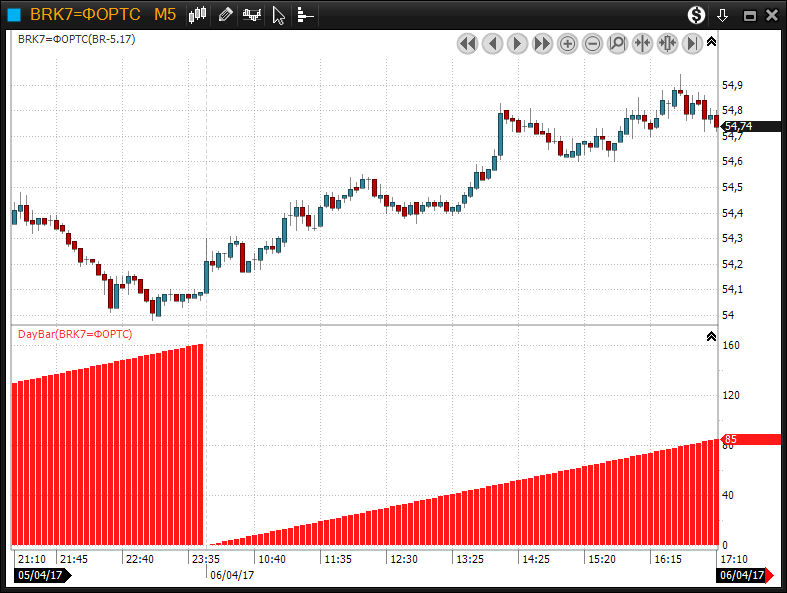Open the indicators icon in title bar
The image size is (787, 593).
click(252, 15)
